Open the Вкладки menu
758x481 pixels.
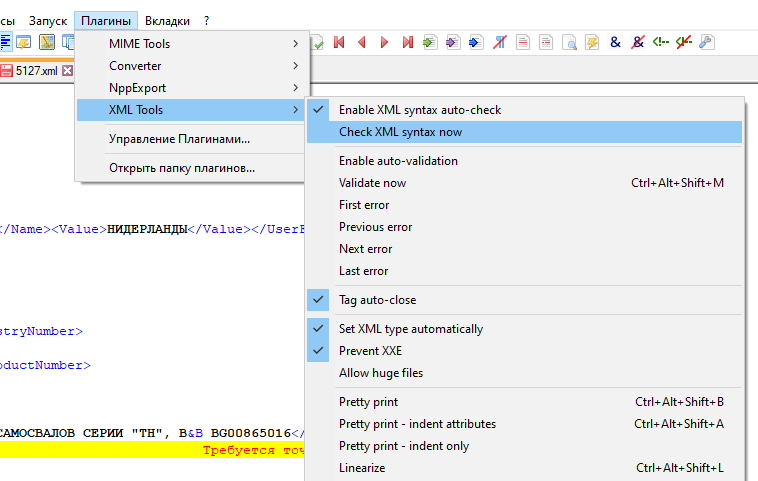coord(167,21)
